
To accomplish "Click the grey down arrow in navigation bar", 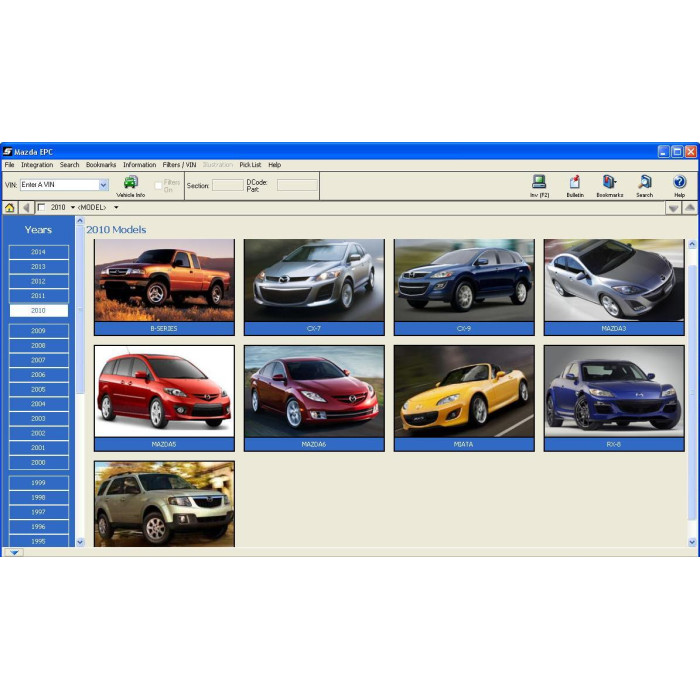I will [x=673, y=208].
